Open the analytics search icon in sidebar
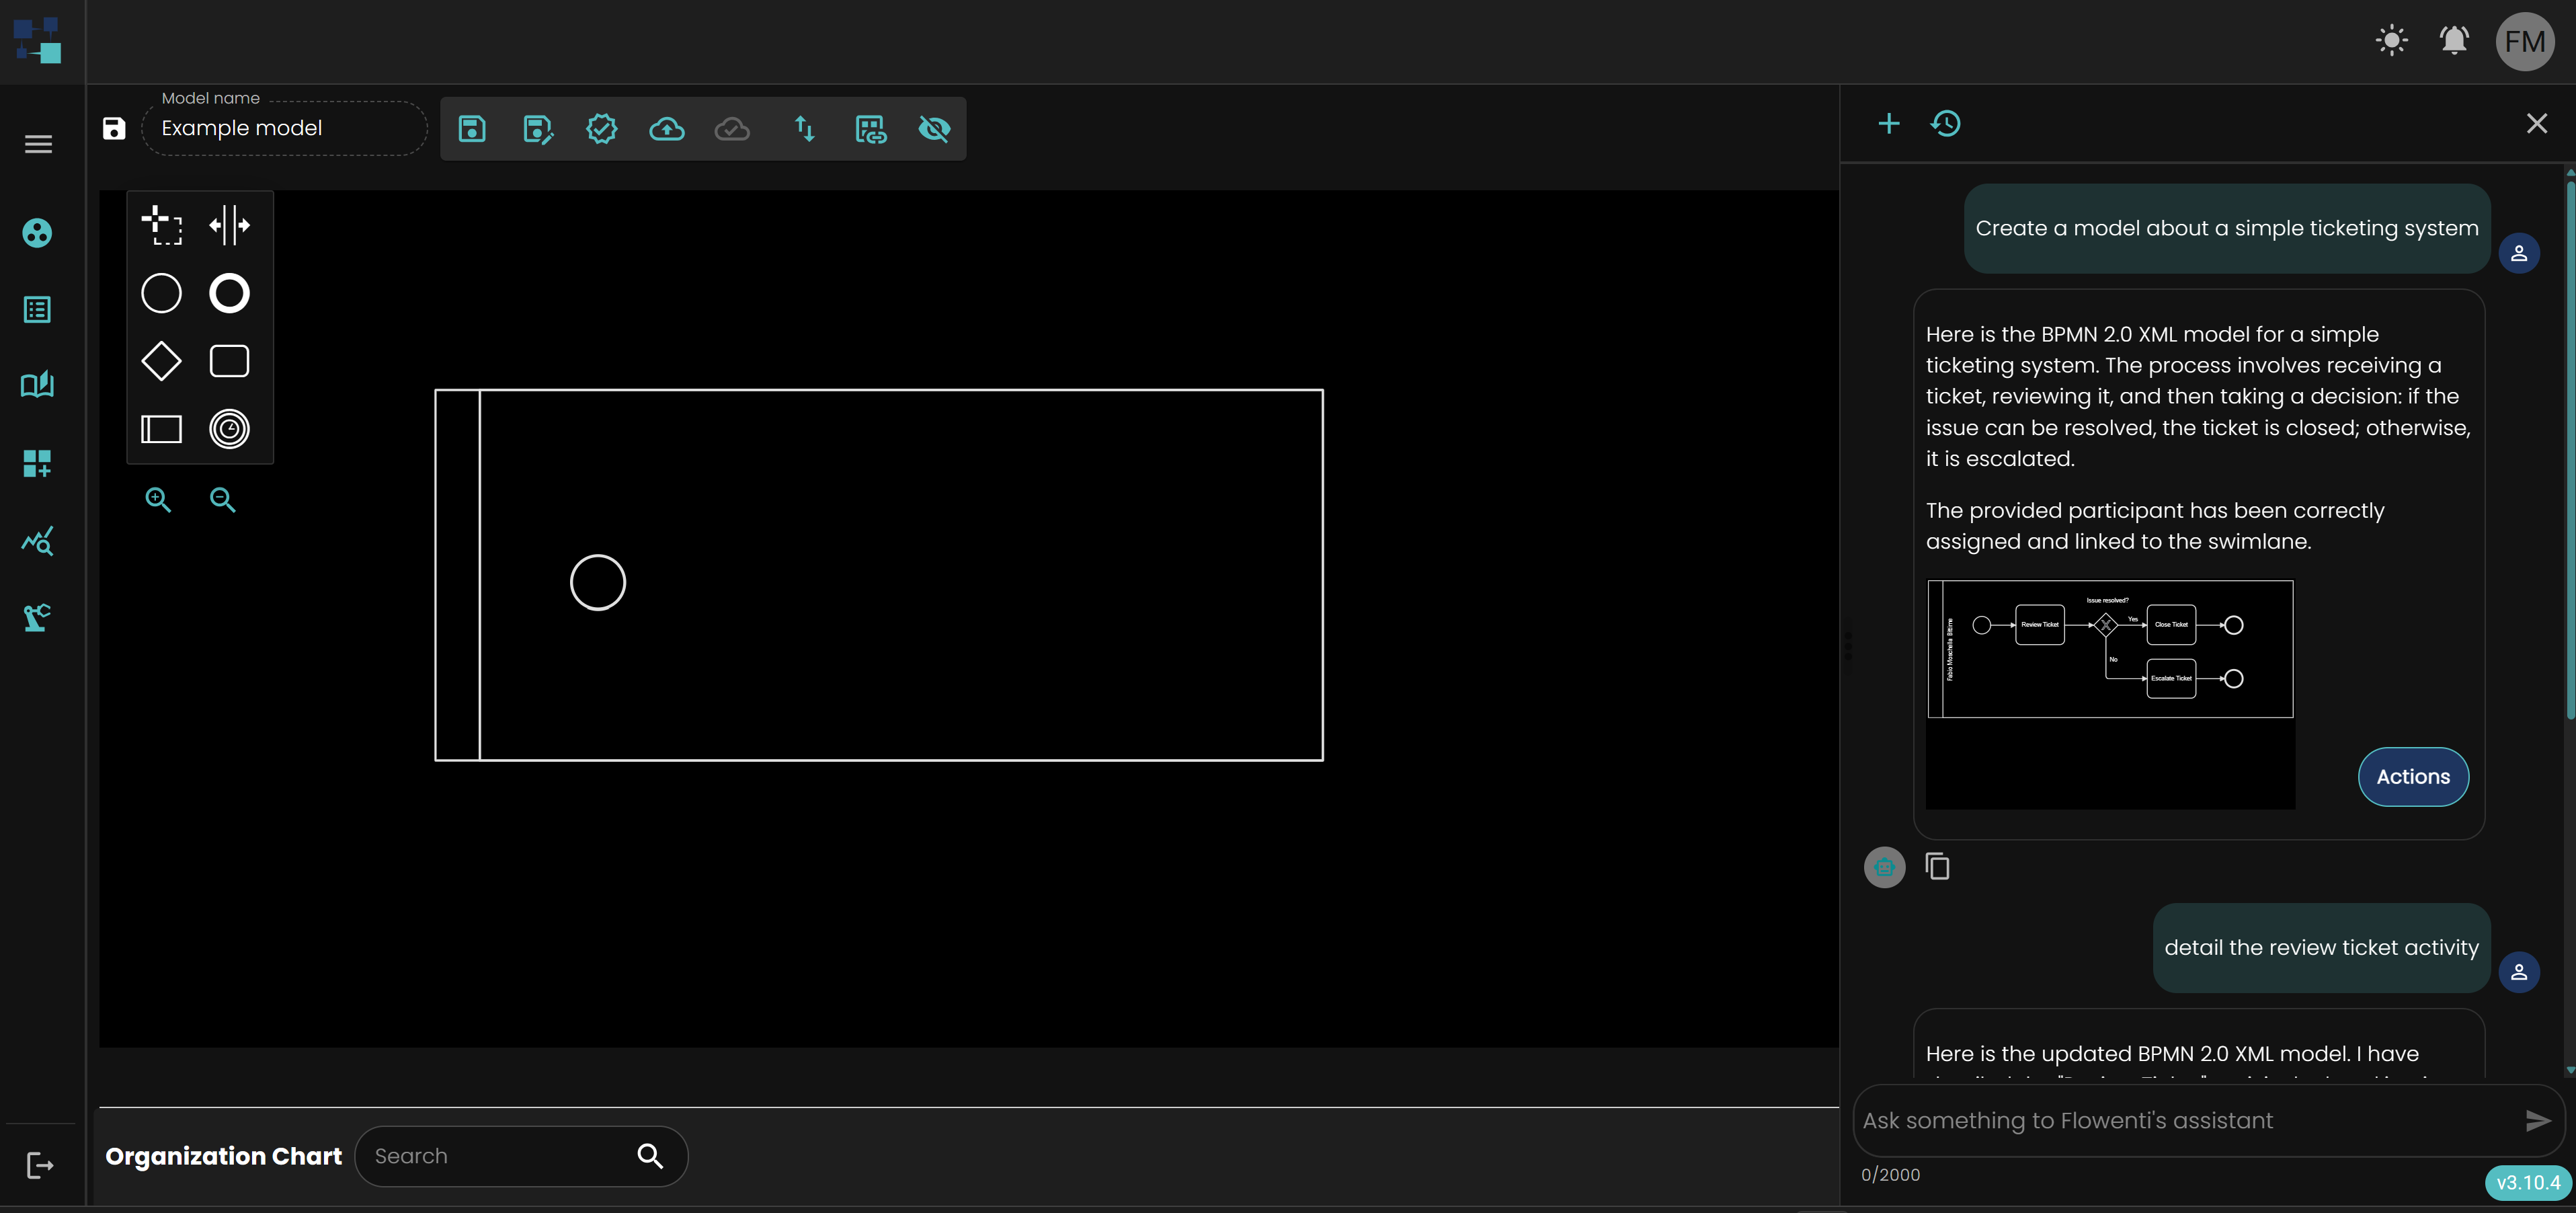Screen dimensions: 2576x1213 38,541
